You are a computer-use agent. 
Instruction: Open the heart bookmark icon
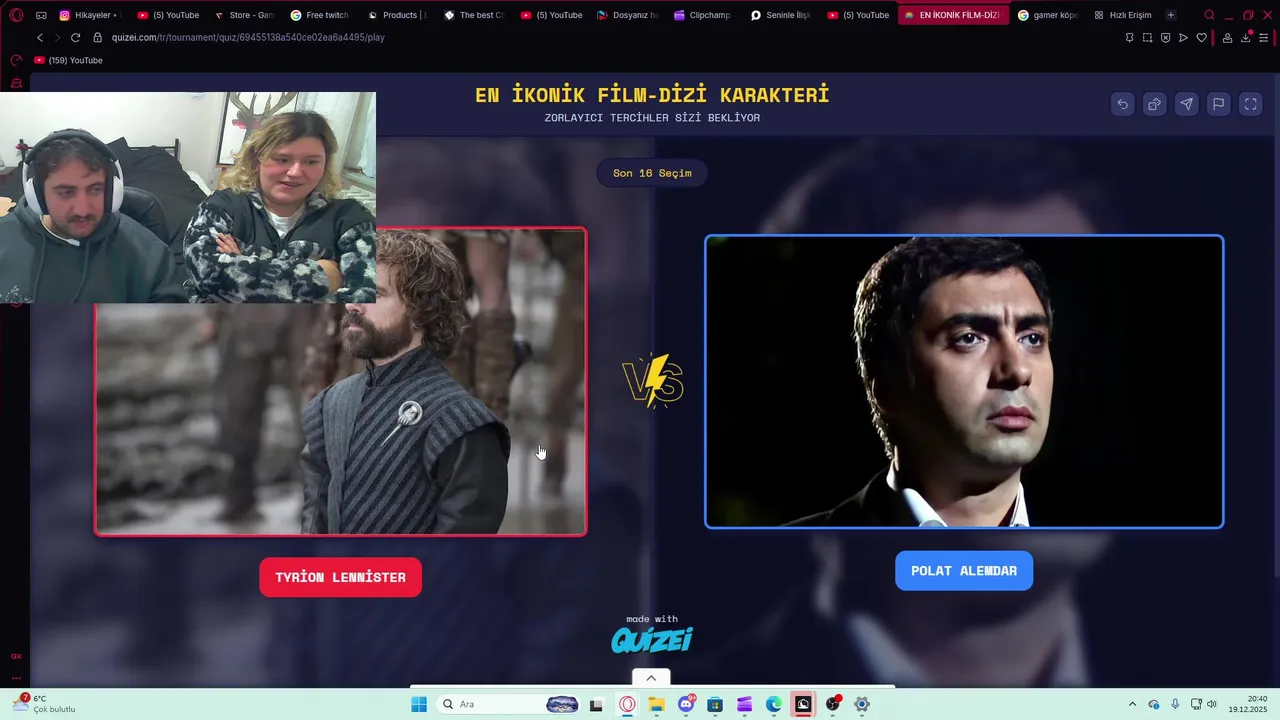point(1201,37)
